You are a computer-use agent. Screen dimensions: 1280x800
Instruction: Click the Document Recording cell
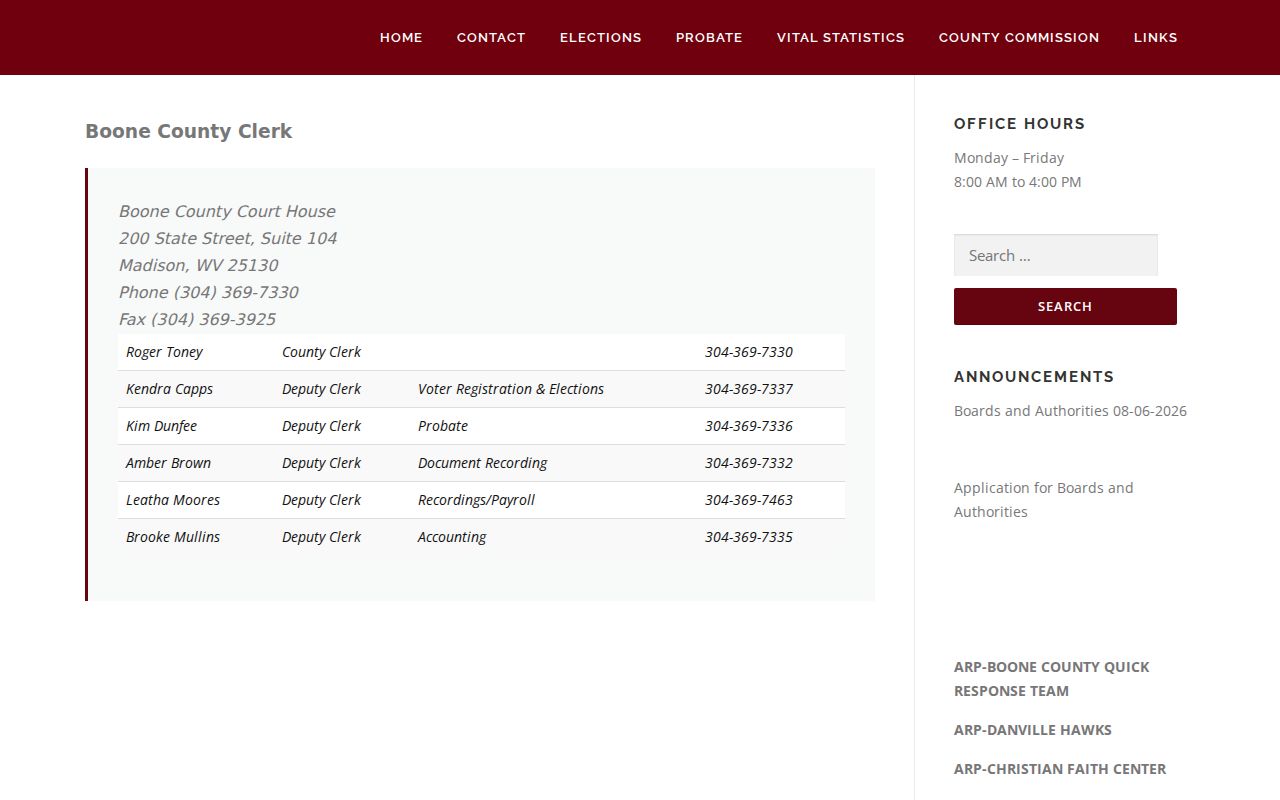[x=482, y=463]
